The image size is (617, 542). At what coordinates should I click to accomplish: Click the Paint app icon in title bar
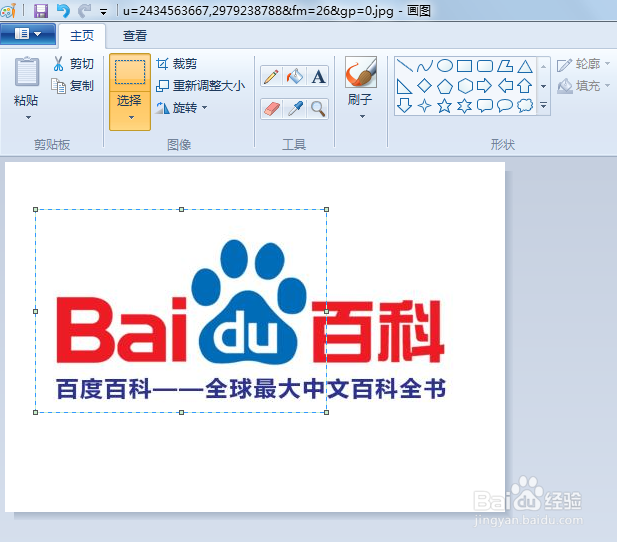click(8, 11)
